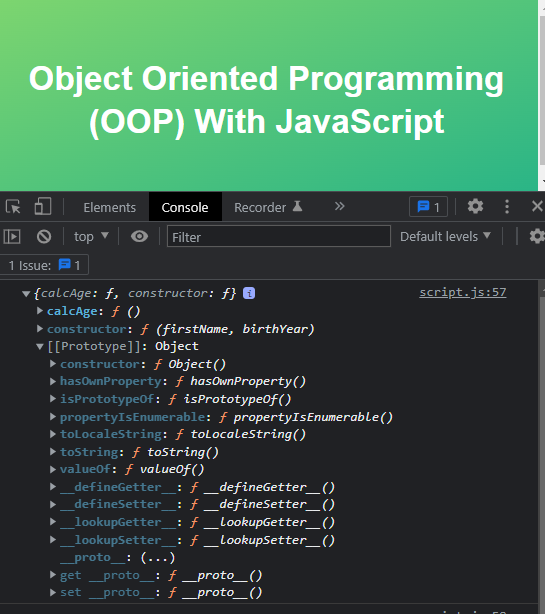Toggle the device toolbar icon
This screenshot has height=614, width=545.
pos(43,206)
